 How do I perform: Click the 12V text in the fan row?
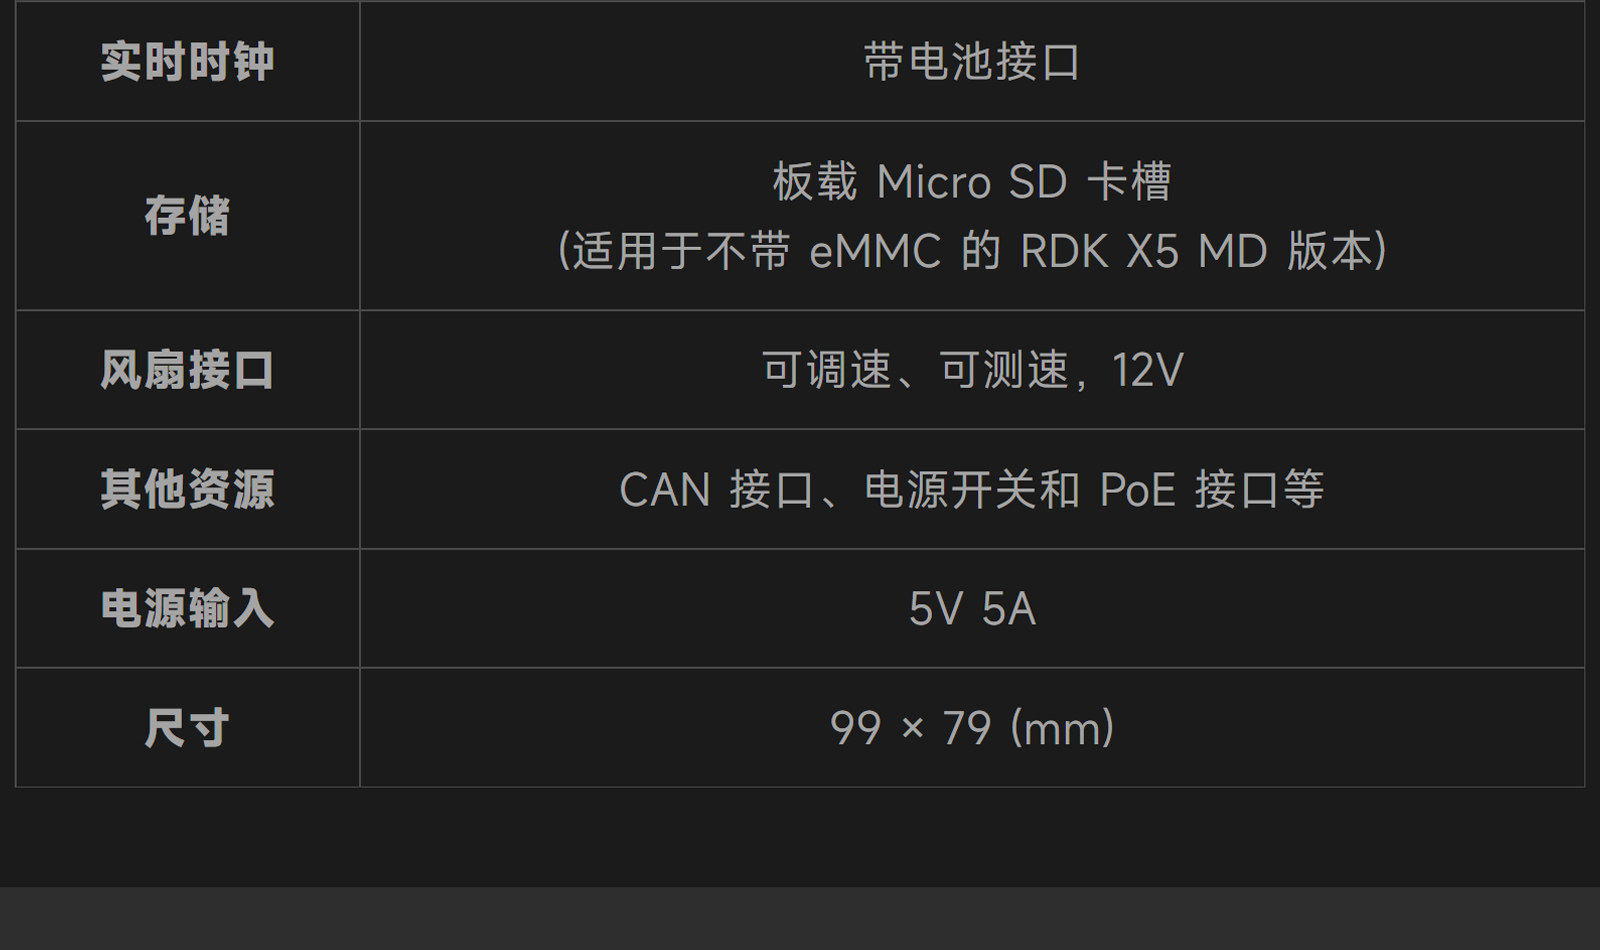(1148, 370)
